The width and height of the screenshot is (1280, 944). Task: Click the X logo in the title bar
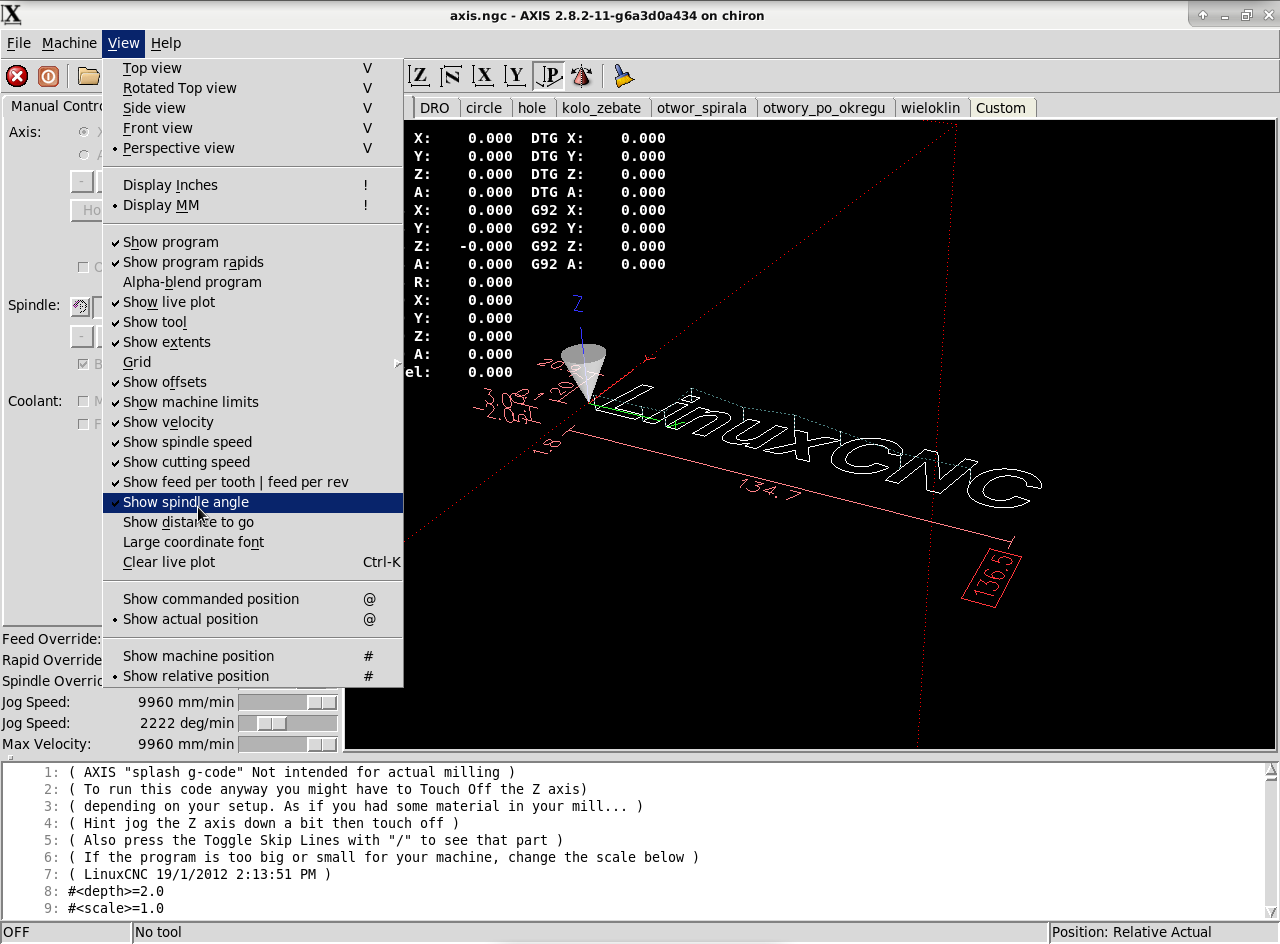click(x=13, y=14)
